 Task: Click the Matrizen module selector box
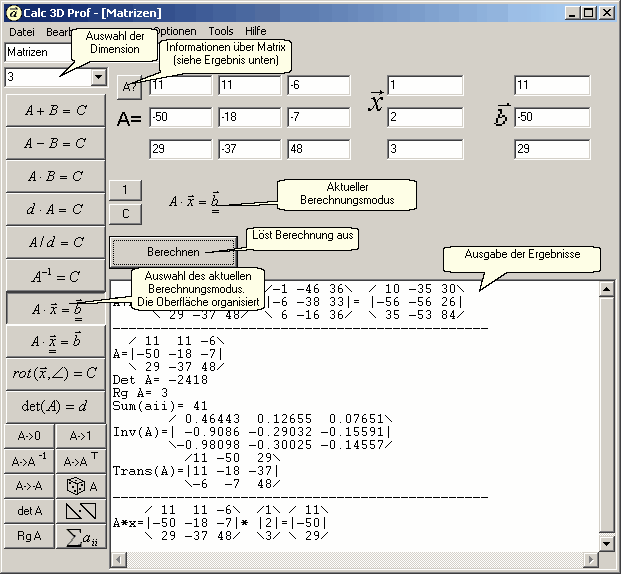pyautogui.click(x=38, y=51)
